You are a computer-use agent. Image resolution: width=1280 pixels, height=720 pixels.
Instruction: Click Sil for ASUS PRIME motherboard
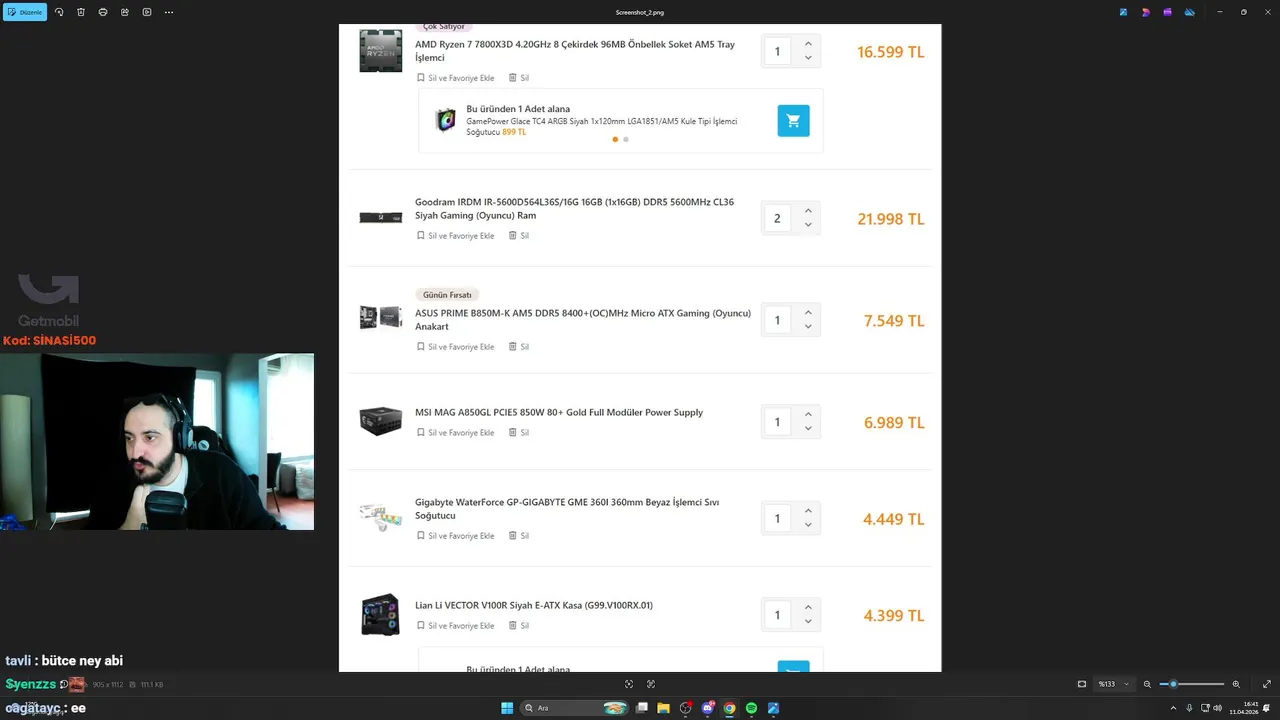(519, 347)
